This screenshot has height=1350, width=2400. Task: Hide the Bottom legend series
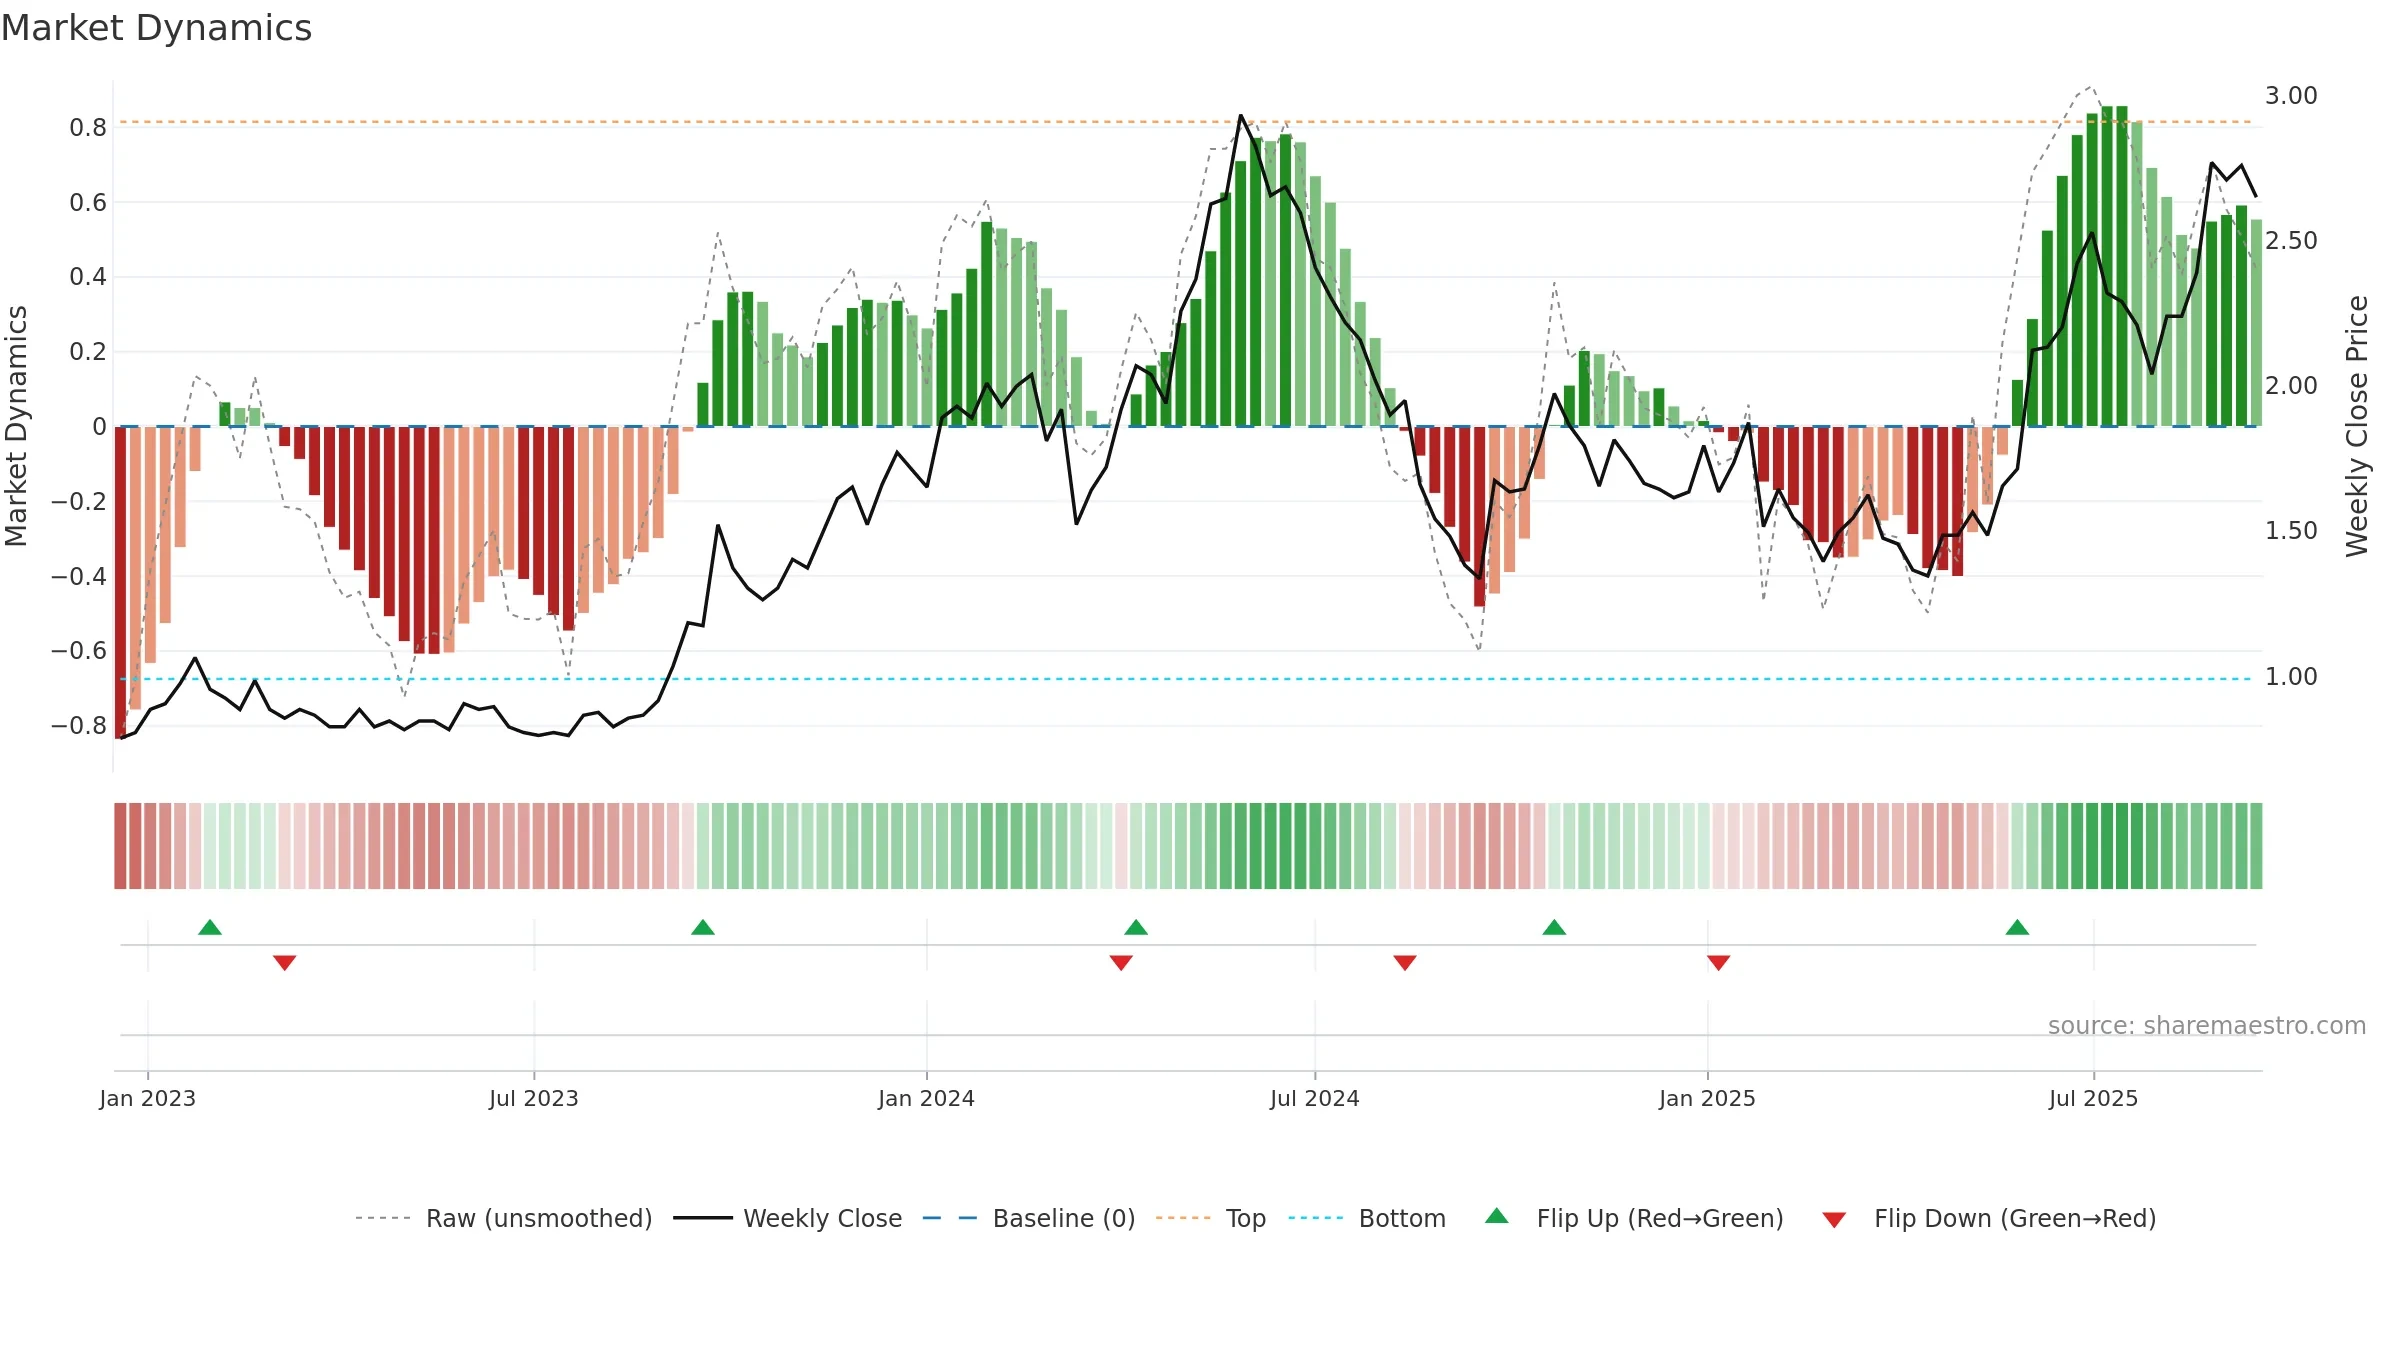pos(1367,1218)
